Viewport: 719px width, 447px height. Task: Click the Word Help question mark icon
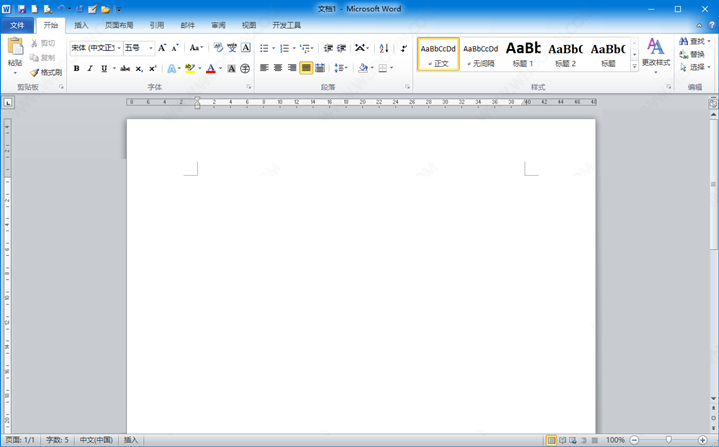712,25
